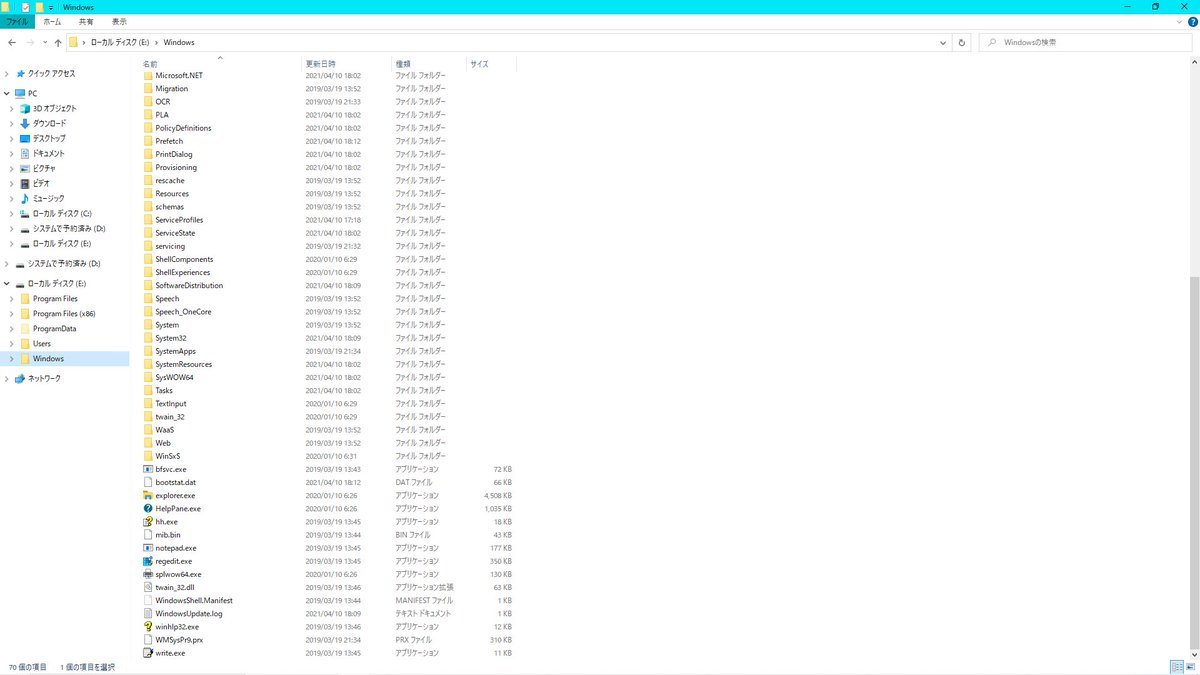The image size is (1200, 675).
Task: Expand the クイック アクセス tree node
Action: (x=7, y=74)
